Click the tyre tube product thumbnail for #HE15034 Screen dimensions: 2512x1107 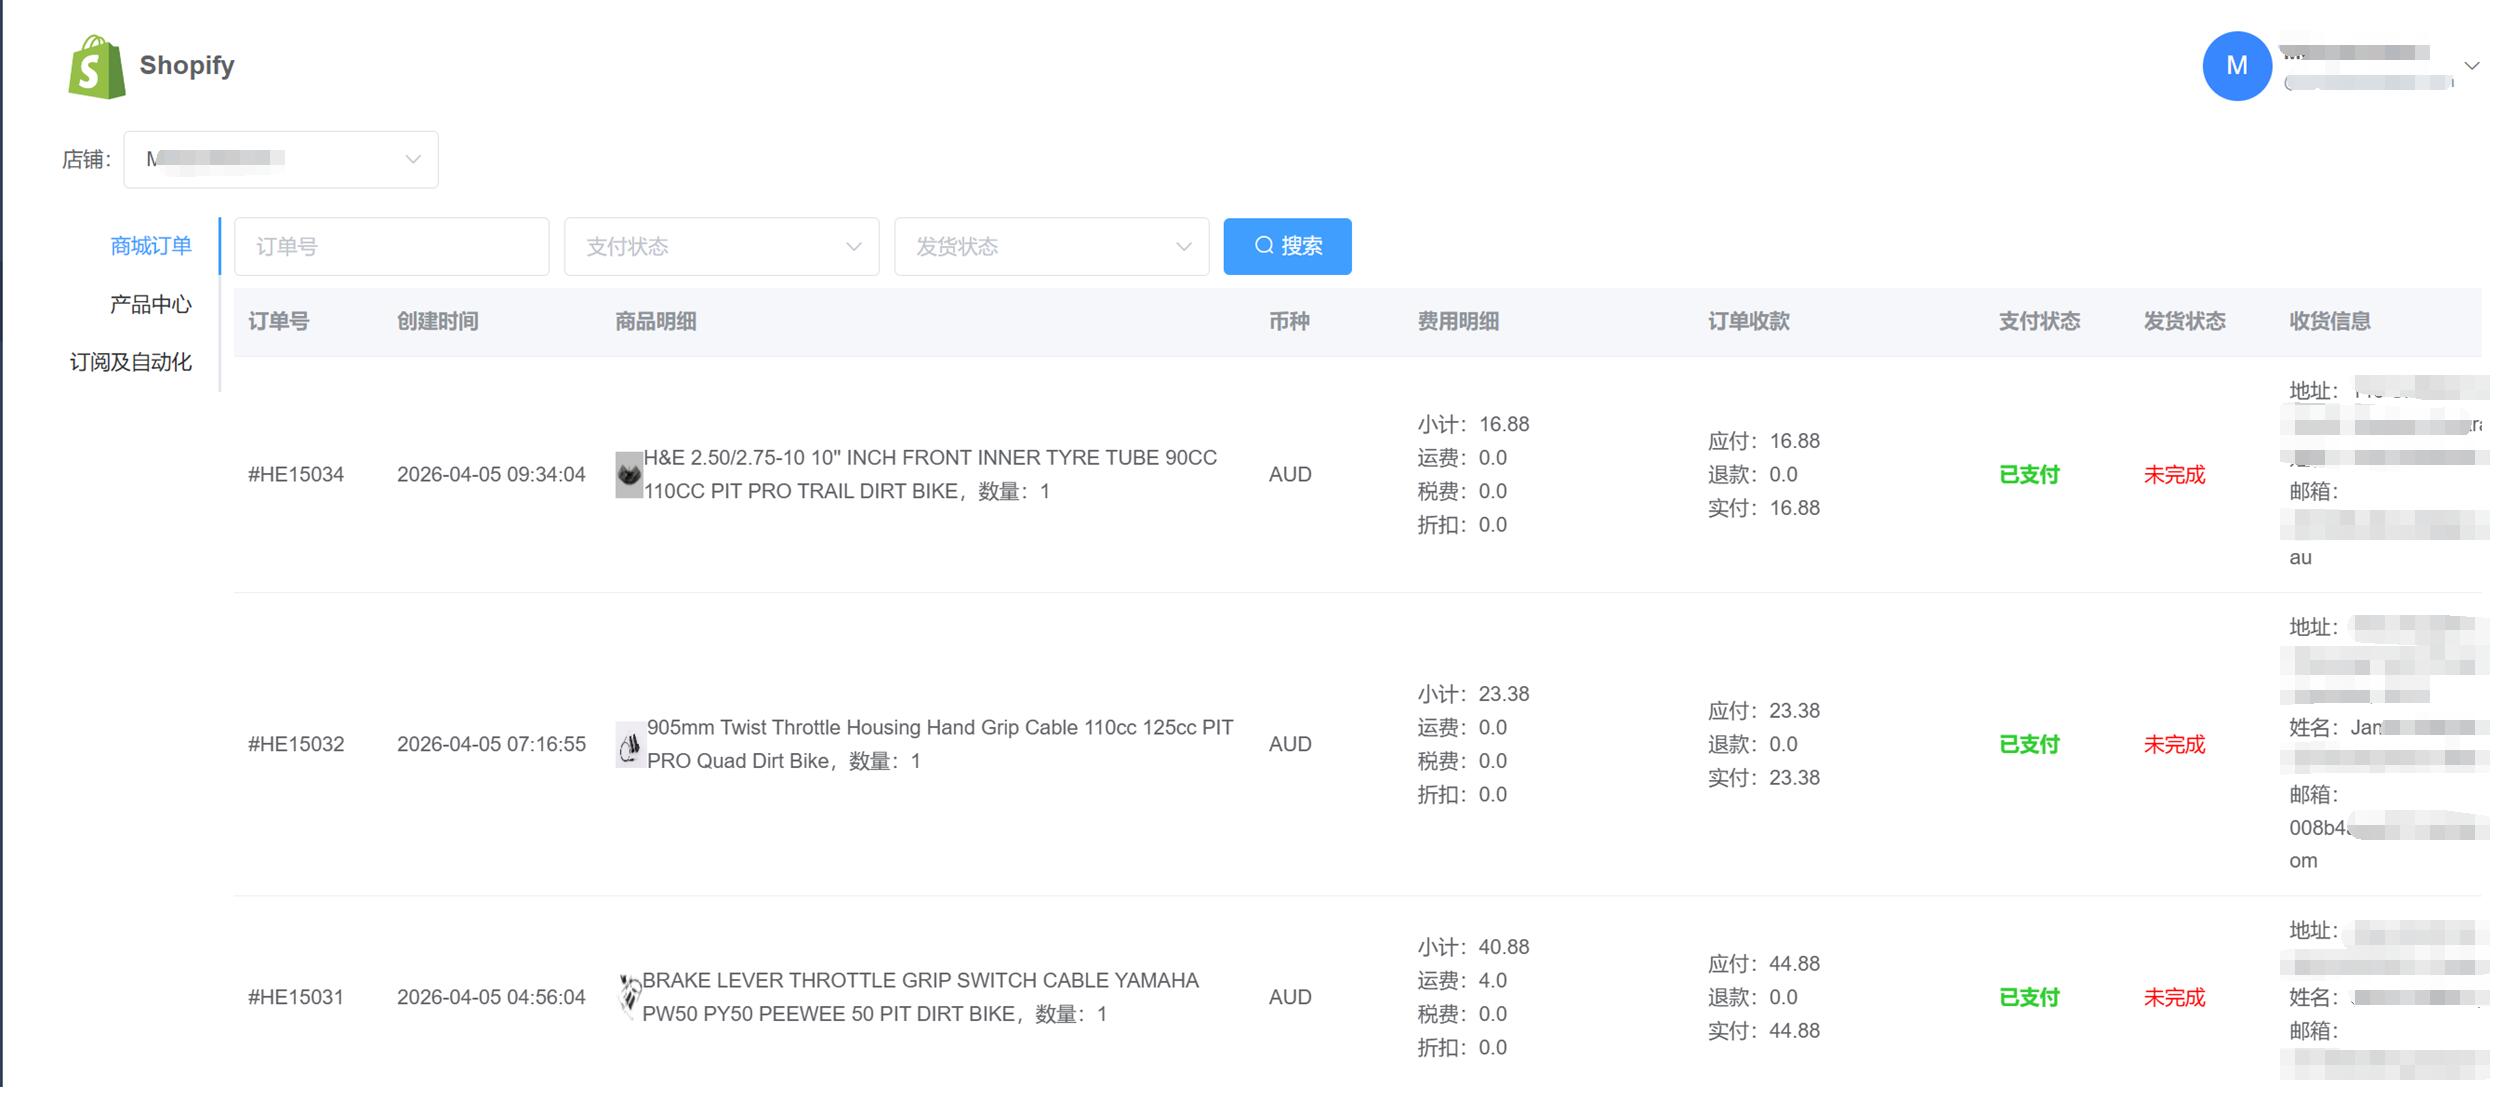point(628,474)
